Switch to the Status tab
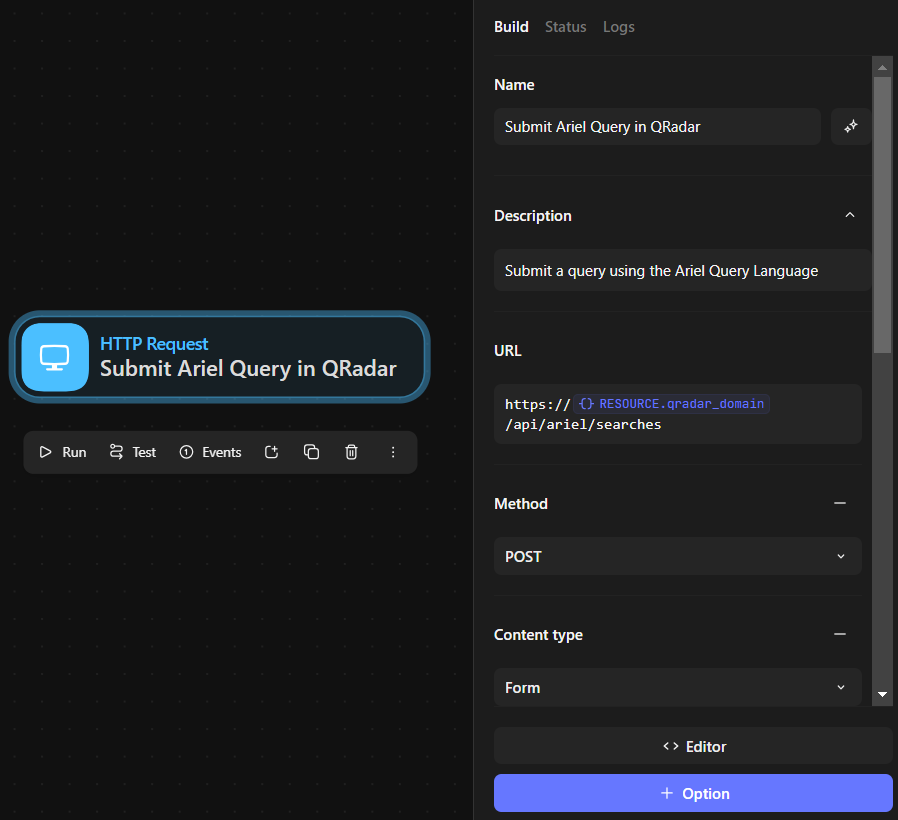Screen dimensions: 898x820 [566, 27]
